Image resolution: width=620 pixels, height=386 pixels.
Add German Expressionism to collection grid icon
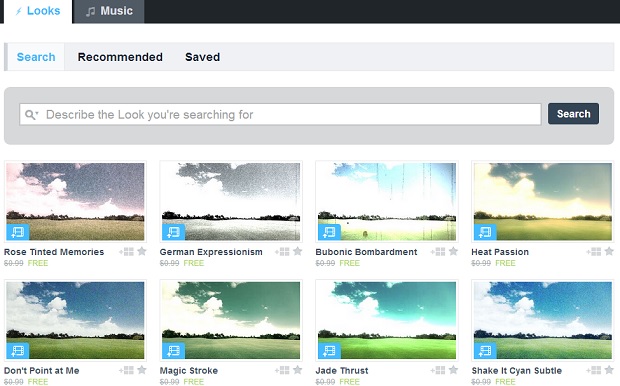click(282, 252)
